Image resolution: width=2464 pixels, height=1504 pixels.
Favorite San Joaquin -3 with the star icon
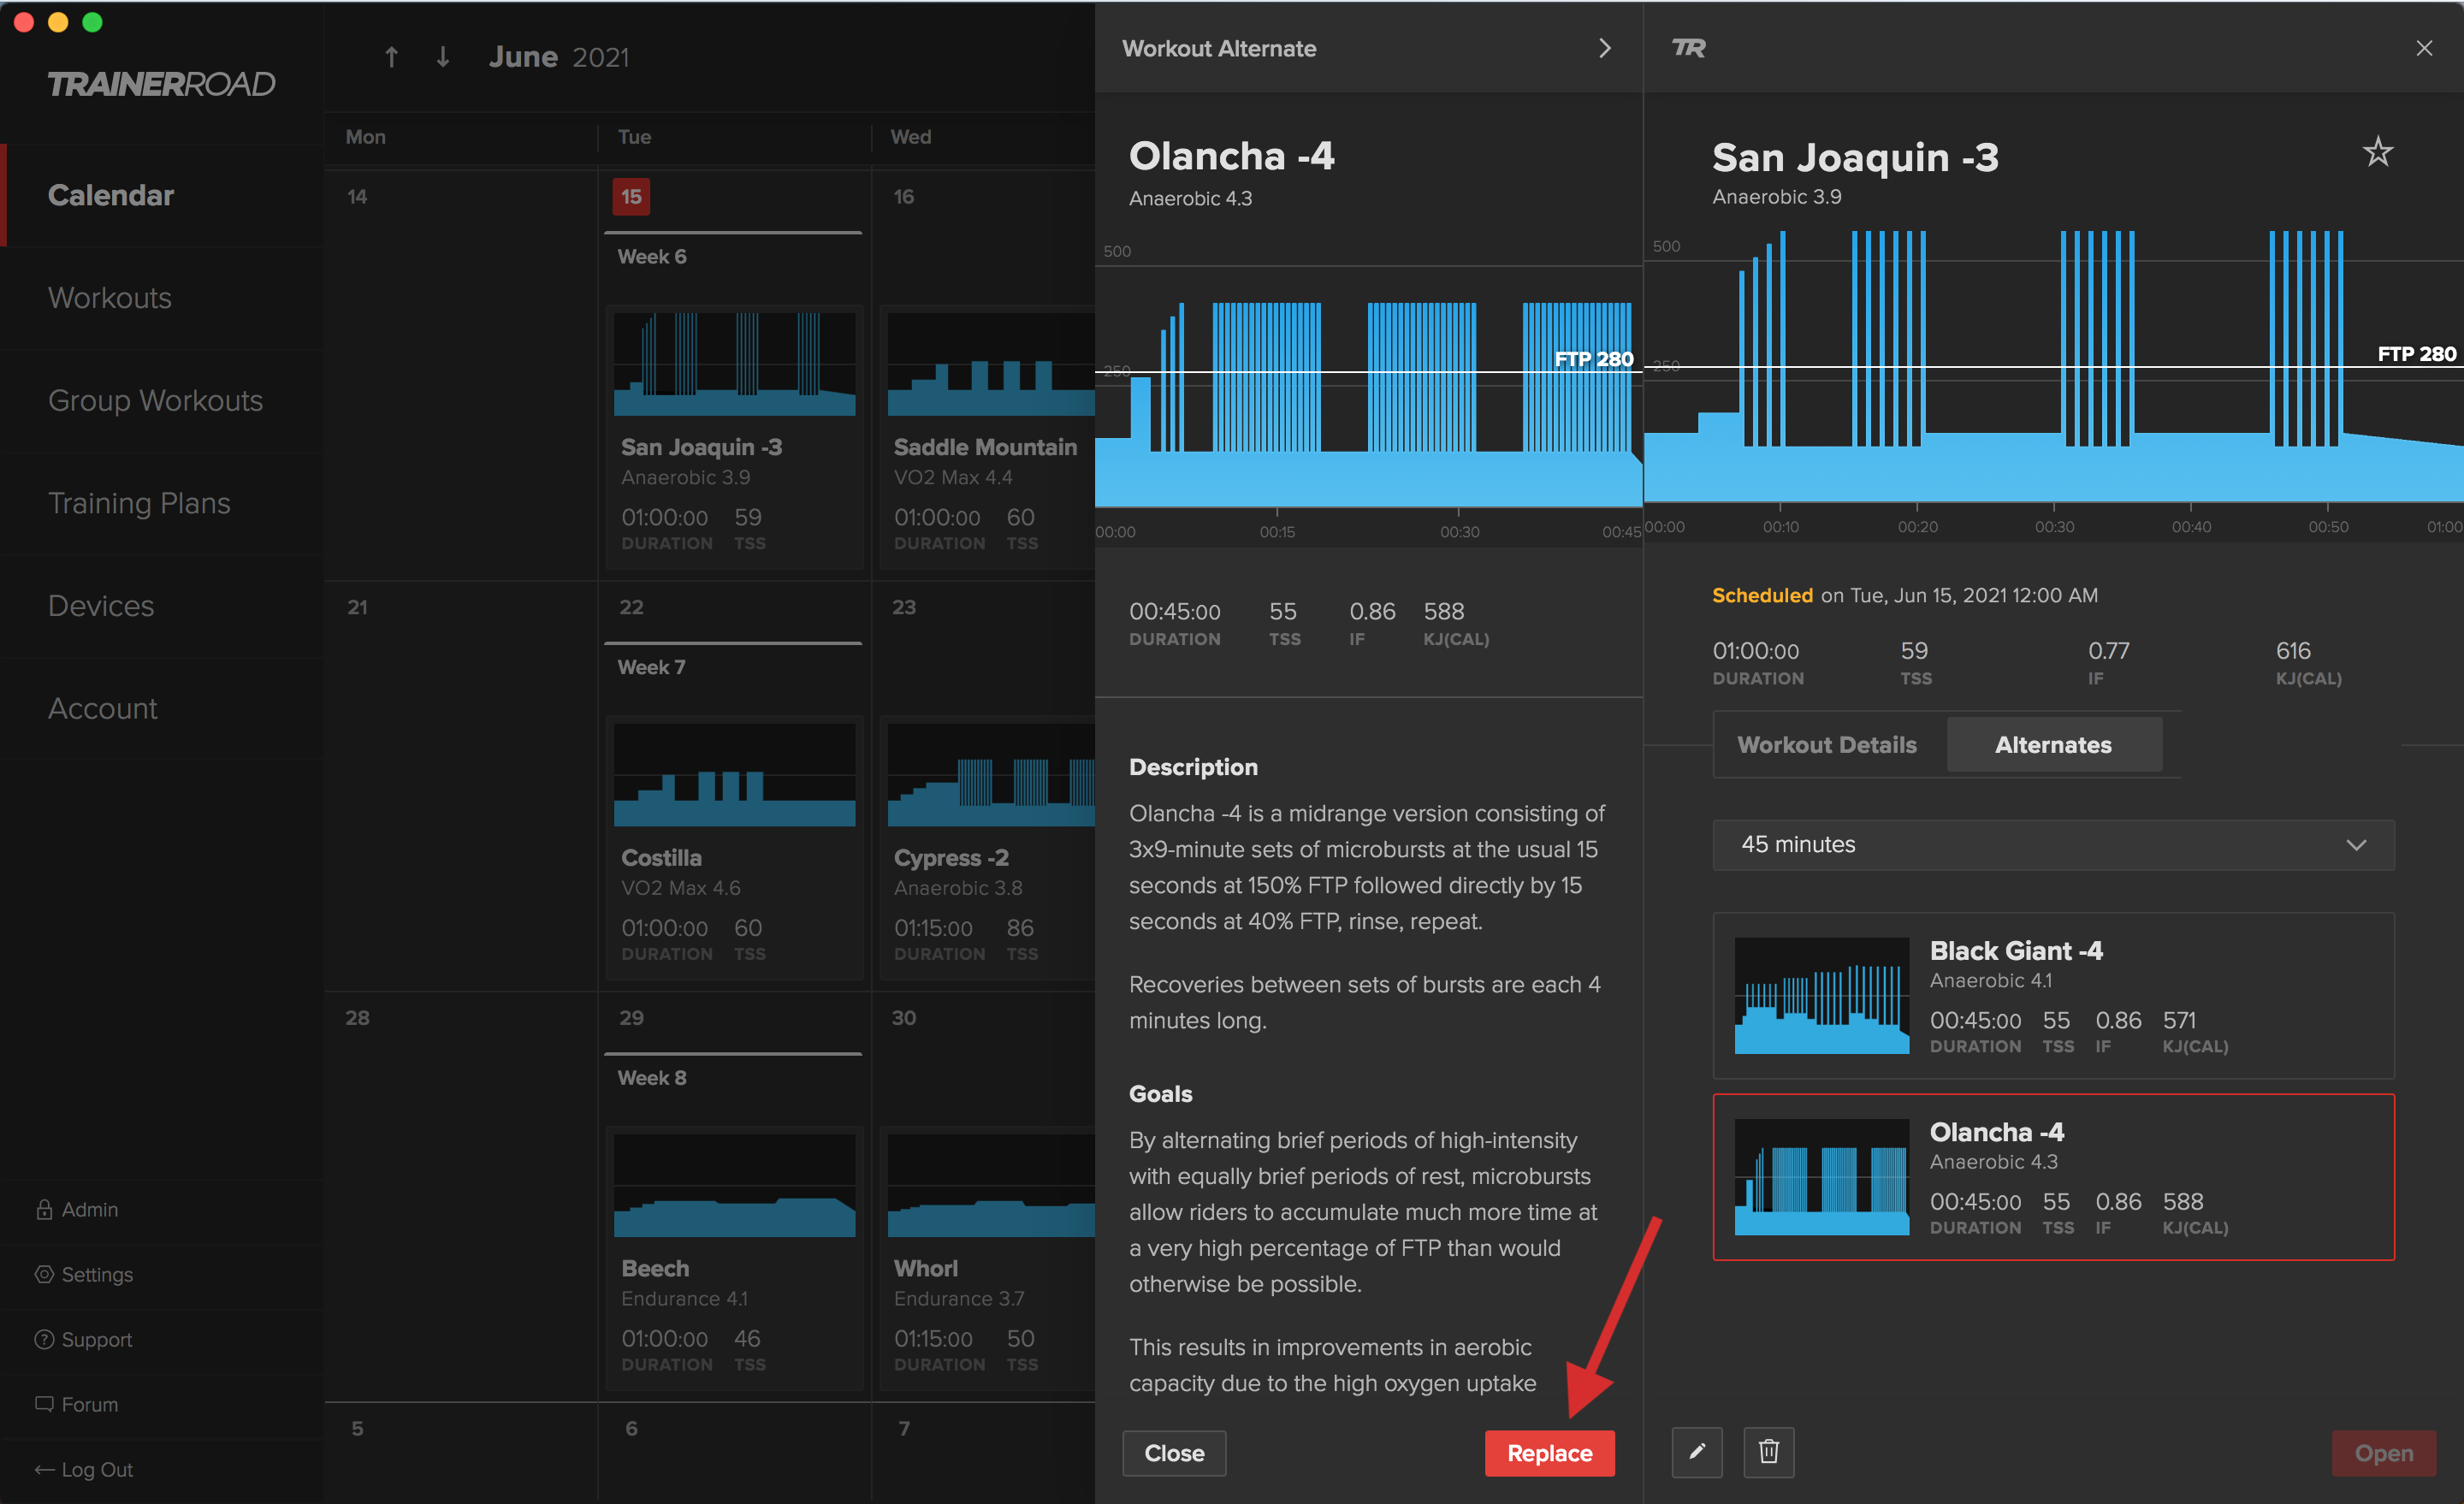click(x=2378, y=152)
